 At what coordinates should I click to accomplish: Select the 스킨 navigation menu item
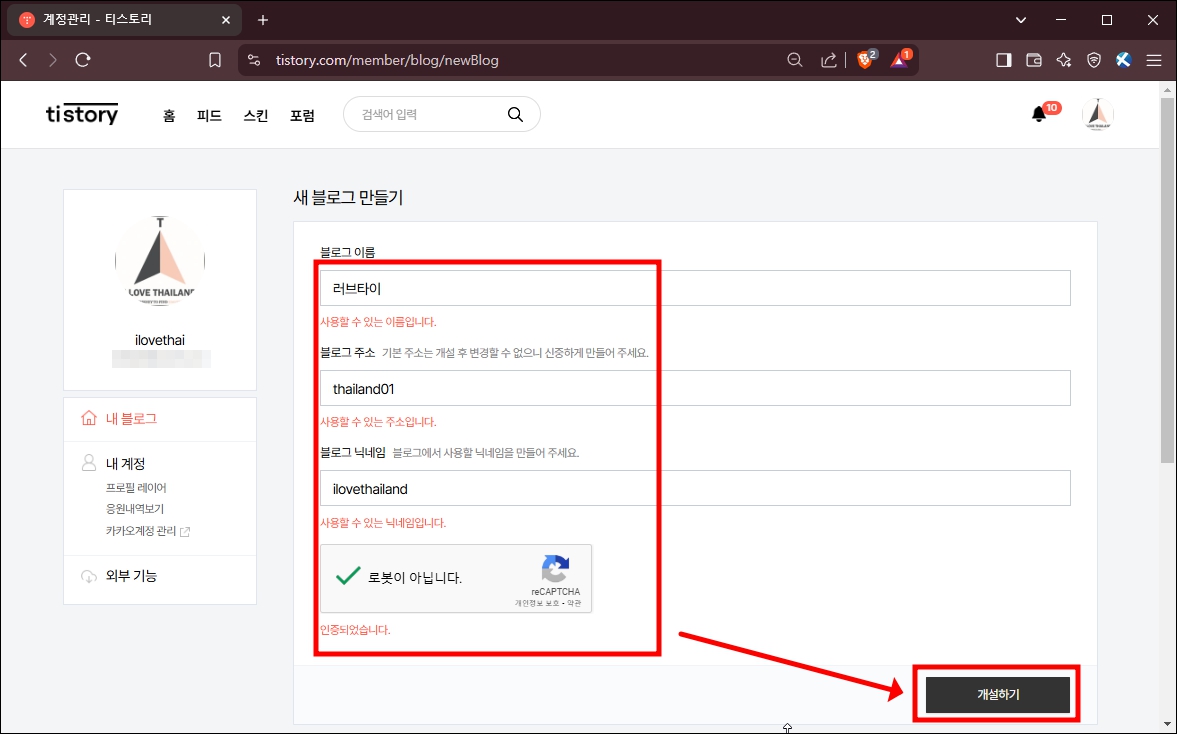[255, 115]
